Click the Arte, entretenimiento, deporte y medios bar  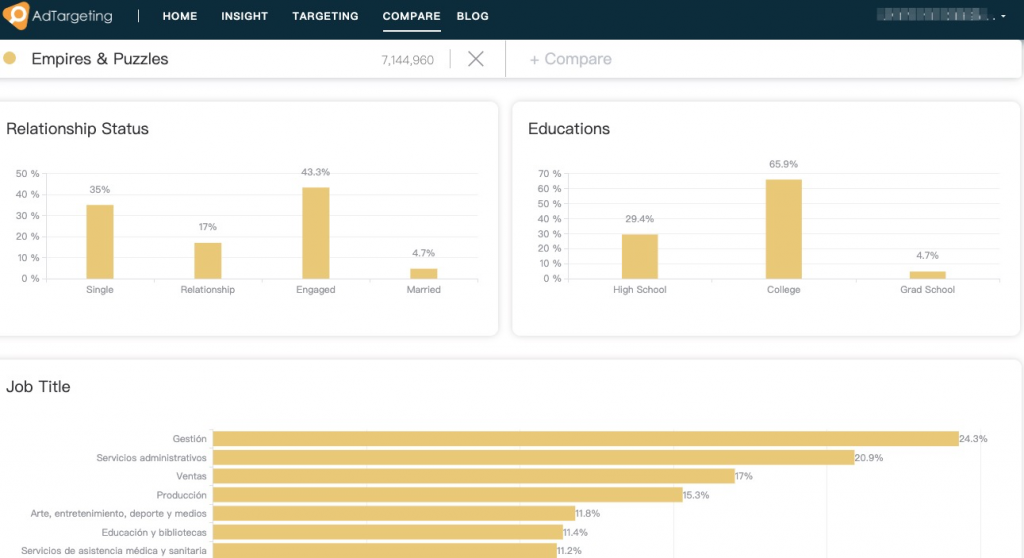point(394,514)
